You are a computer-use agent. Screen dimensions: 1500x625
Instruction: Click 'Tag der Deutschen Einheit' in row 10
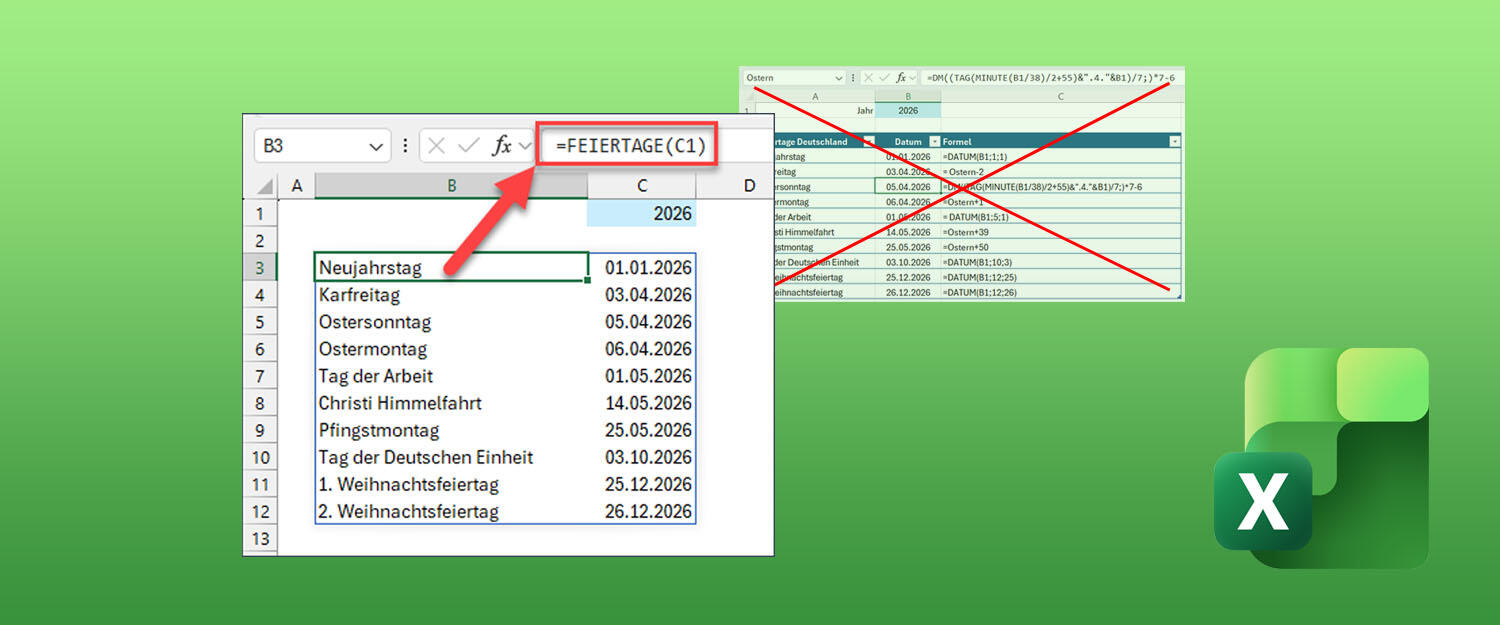point(452,457)
